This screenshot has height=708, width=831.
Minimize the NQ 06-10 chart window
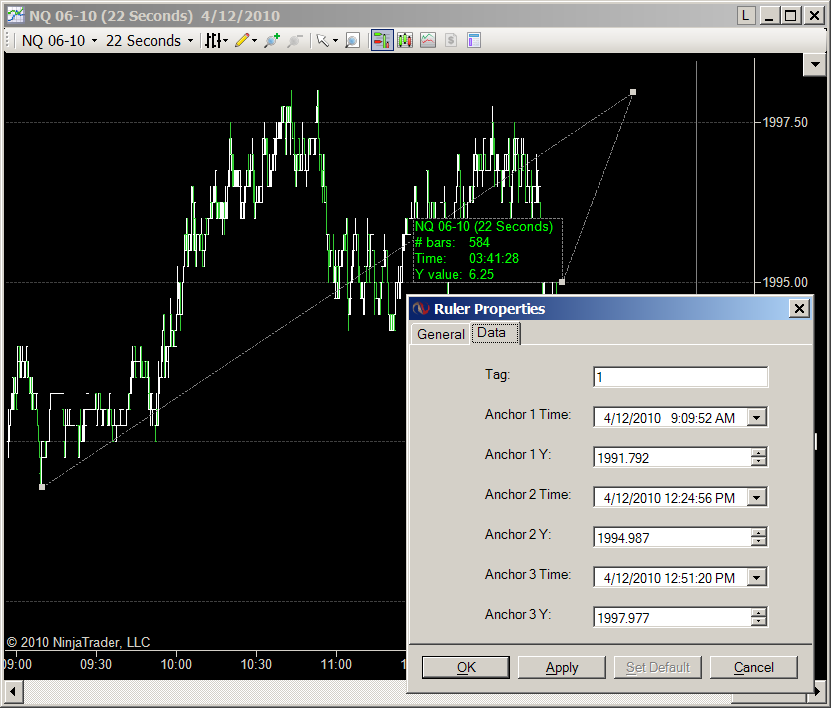(x=768, y=15)
